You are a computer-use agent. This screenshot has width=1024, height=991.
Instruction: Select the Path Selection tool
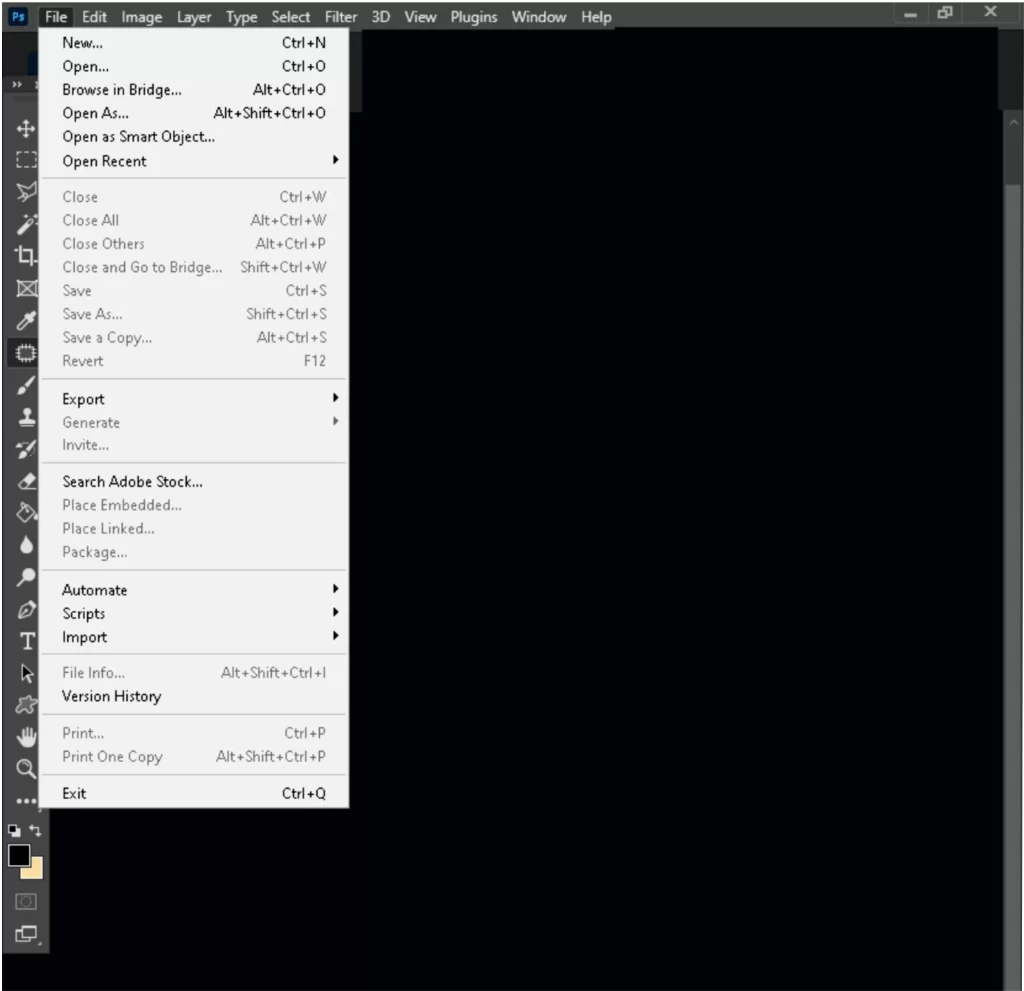point(26,673)
